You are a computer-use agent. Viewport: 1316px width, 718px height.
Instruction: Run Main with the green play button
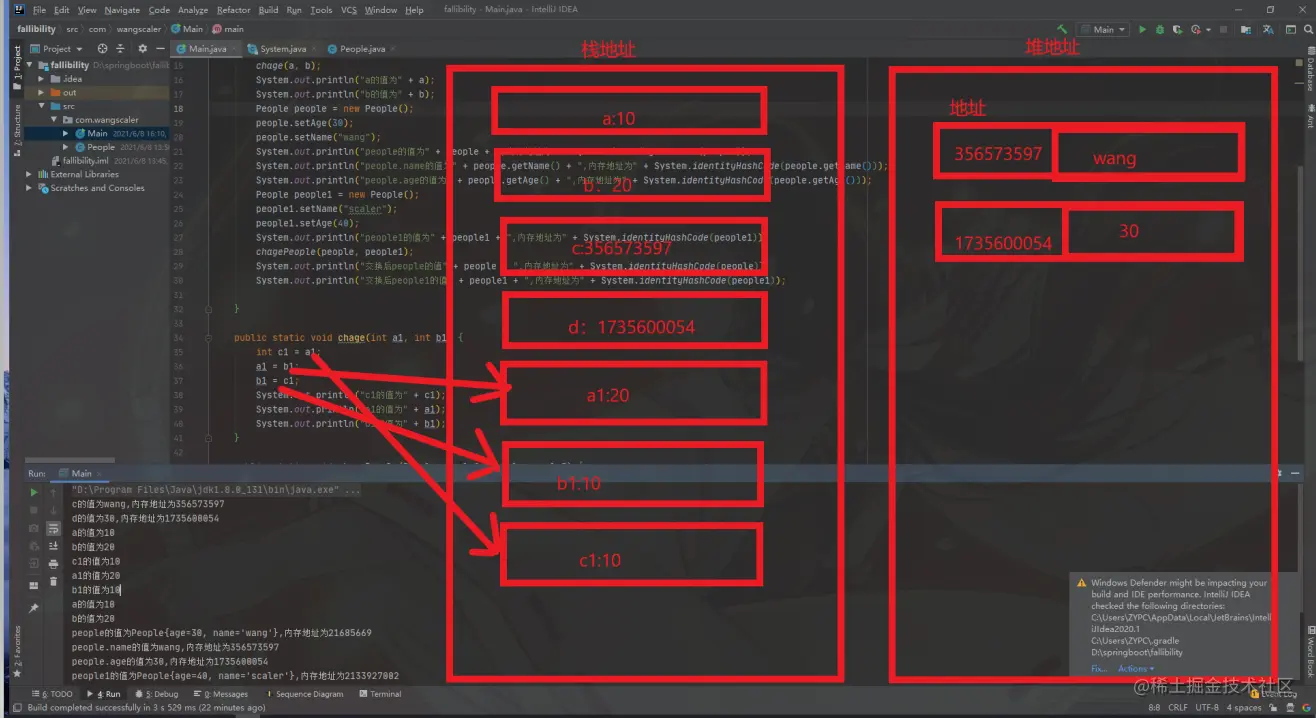[1143, 29]
